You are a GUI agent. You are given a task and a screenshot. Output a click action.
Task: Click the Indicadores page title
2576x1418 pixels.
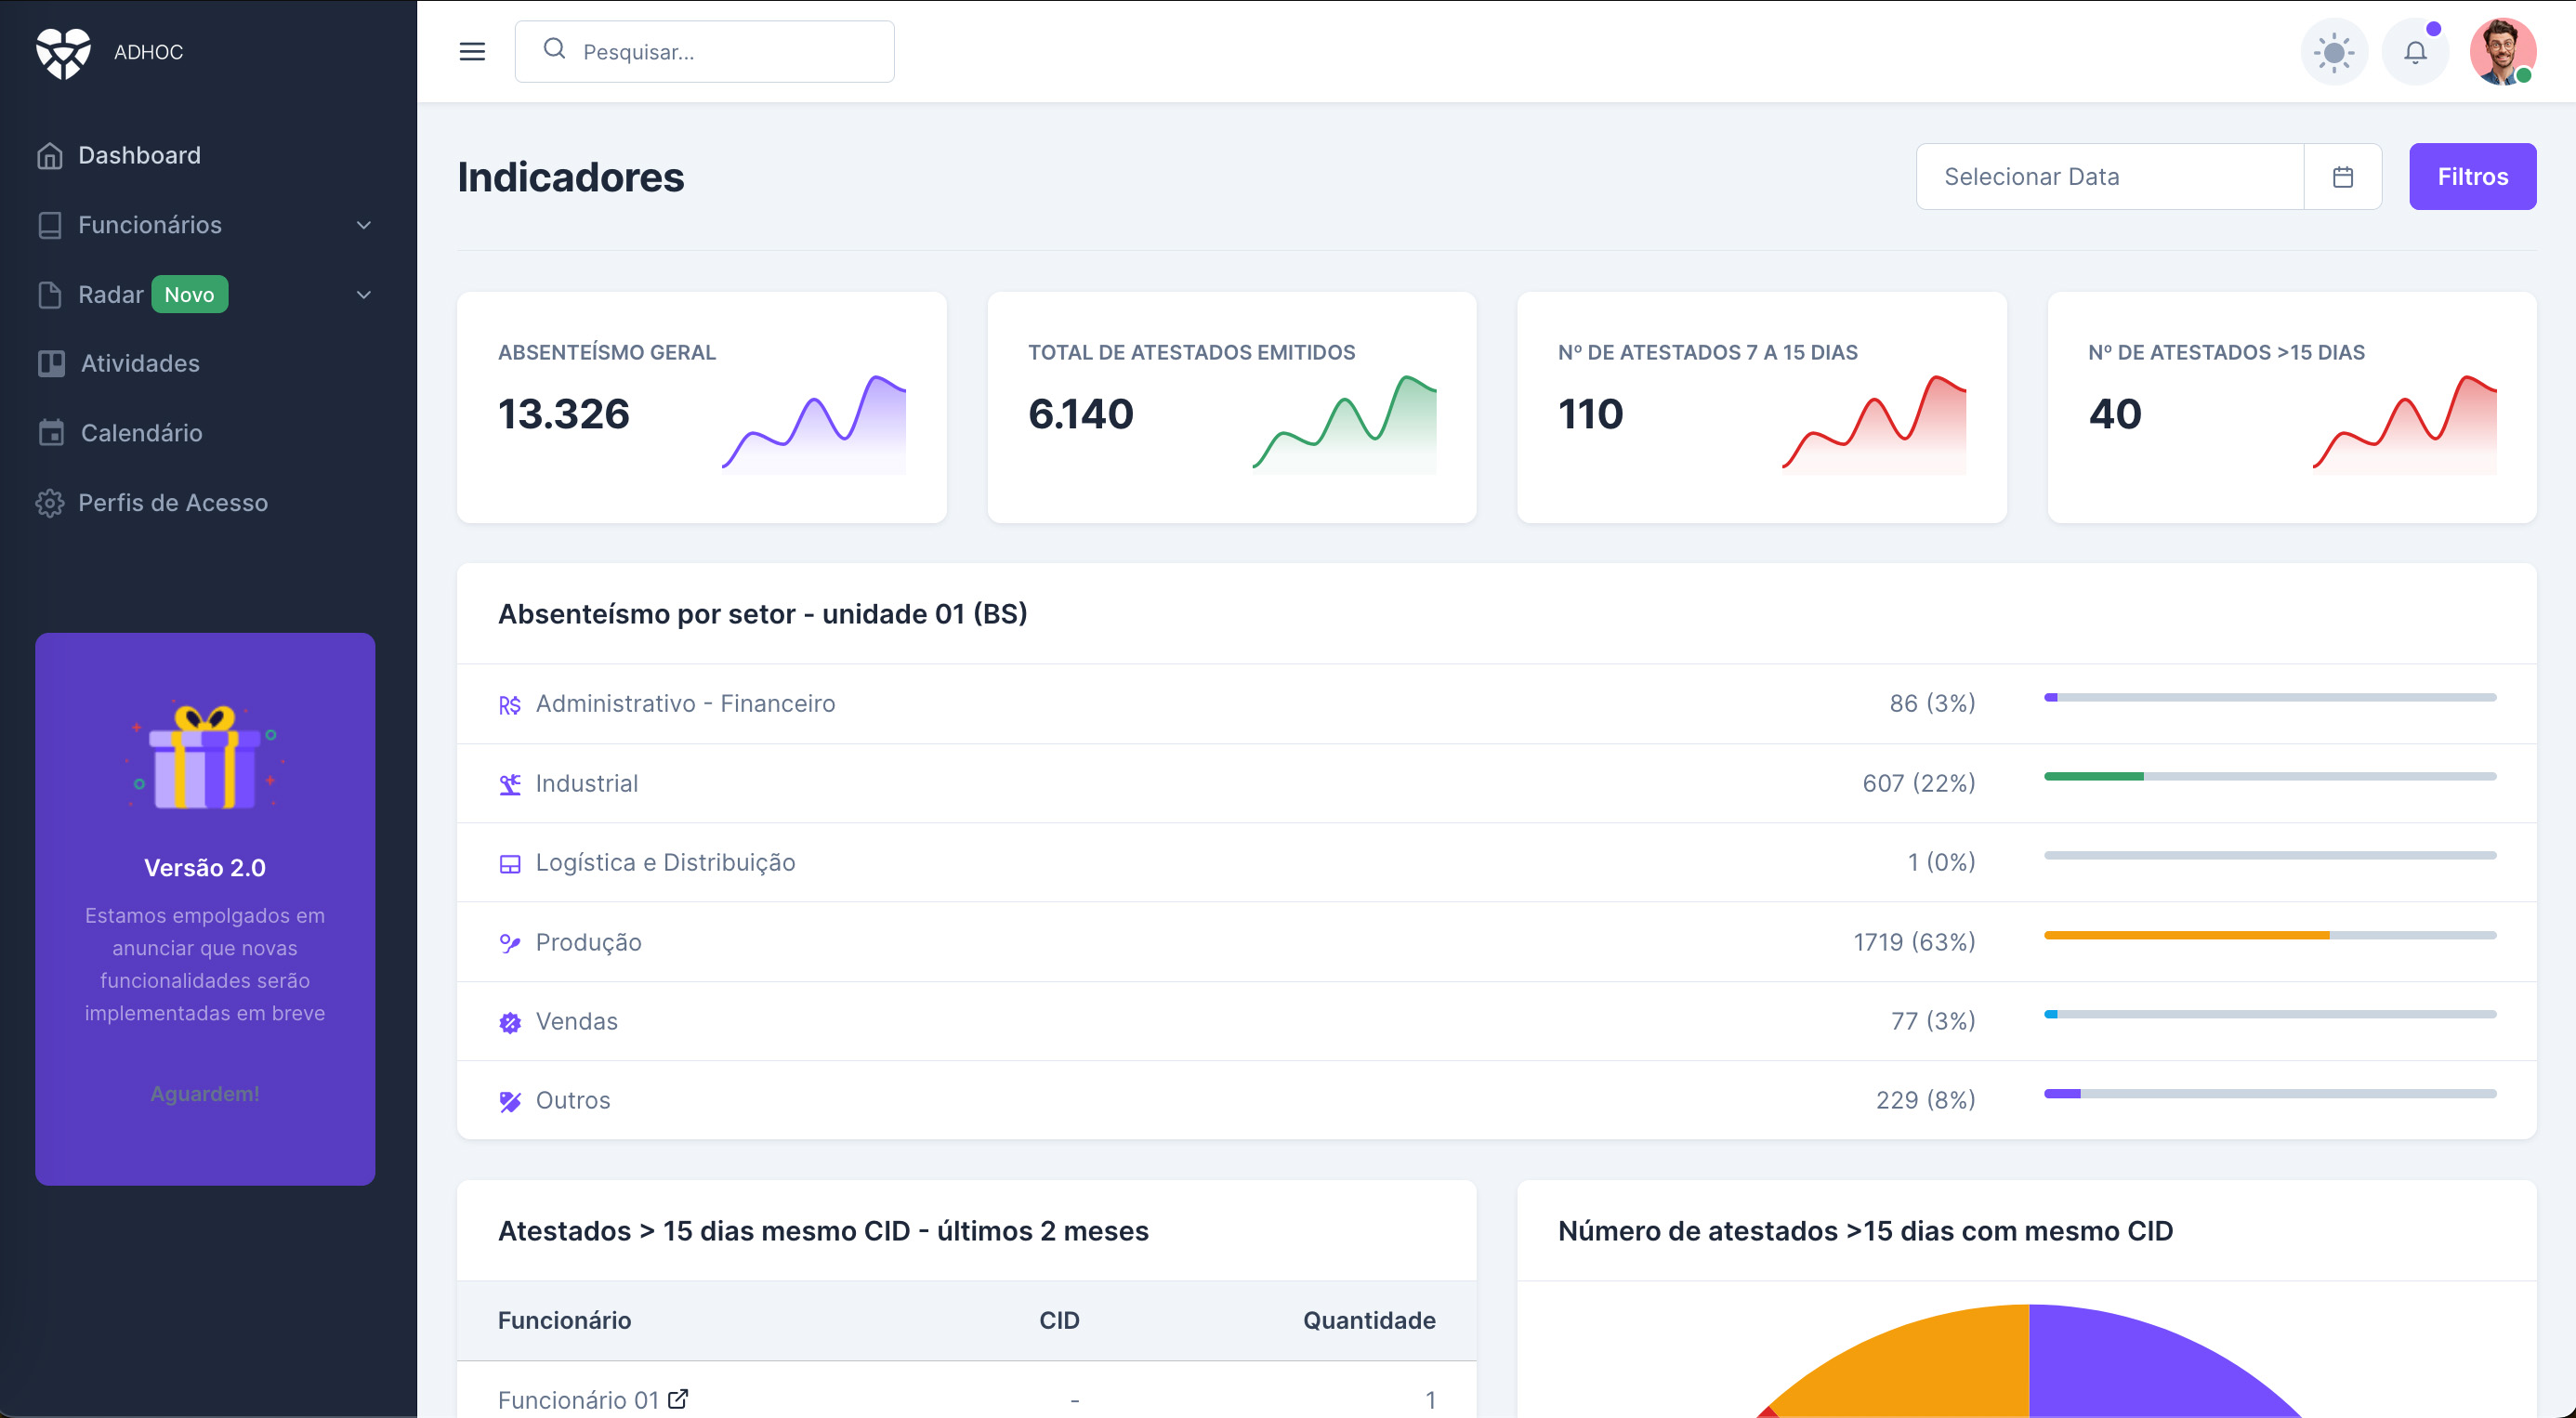click(571, 177)
